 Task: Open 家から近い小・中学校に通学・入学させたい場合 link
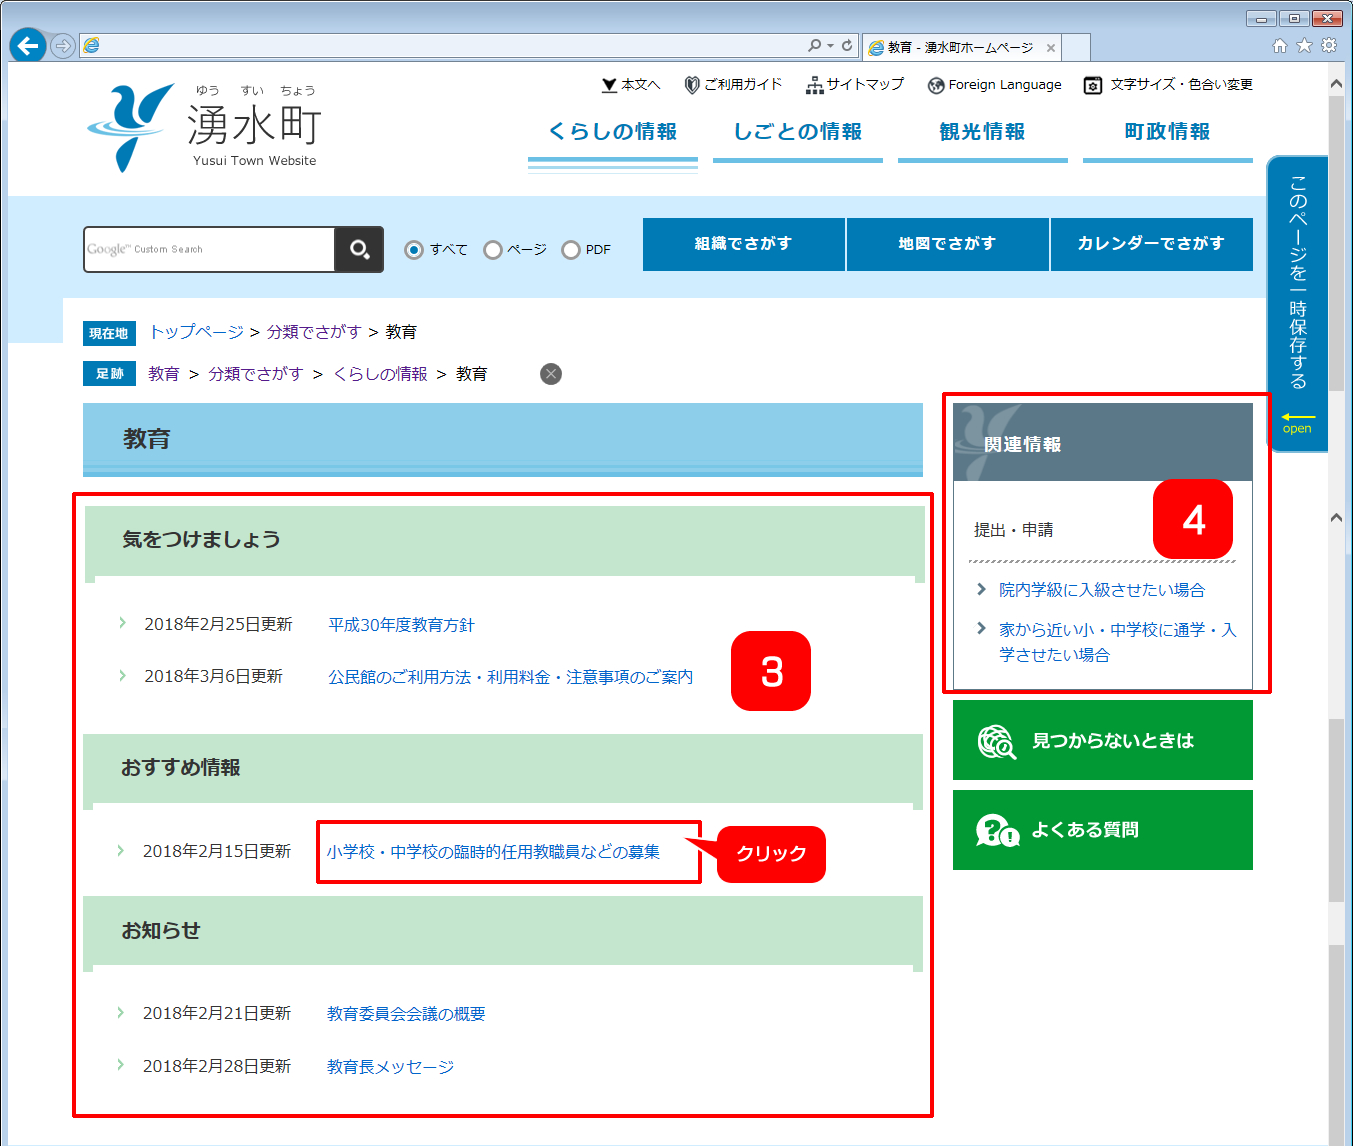[1118, 642]
